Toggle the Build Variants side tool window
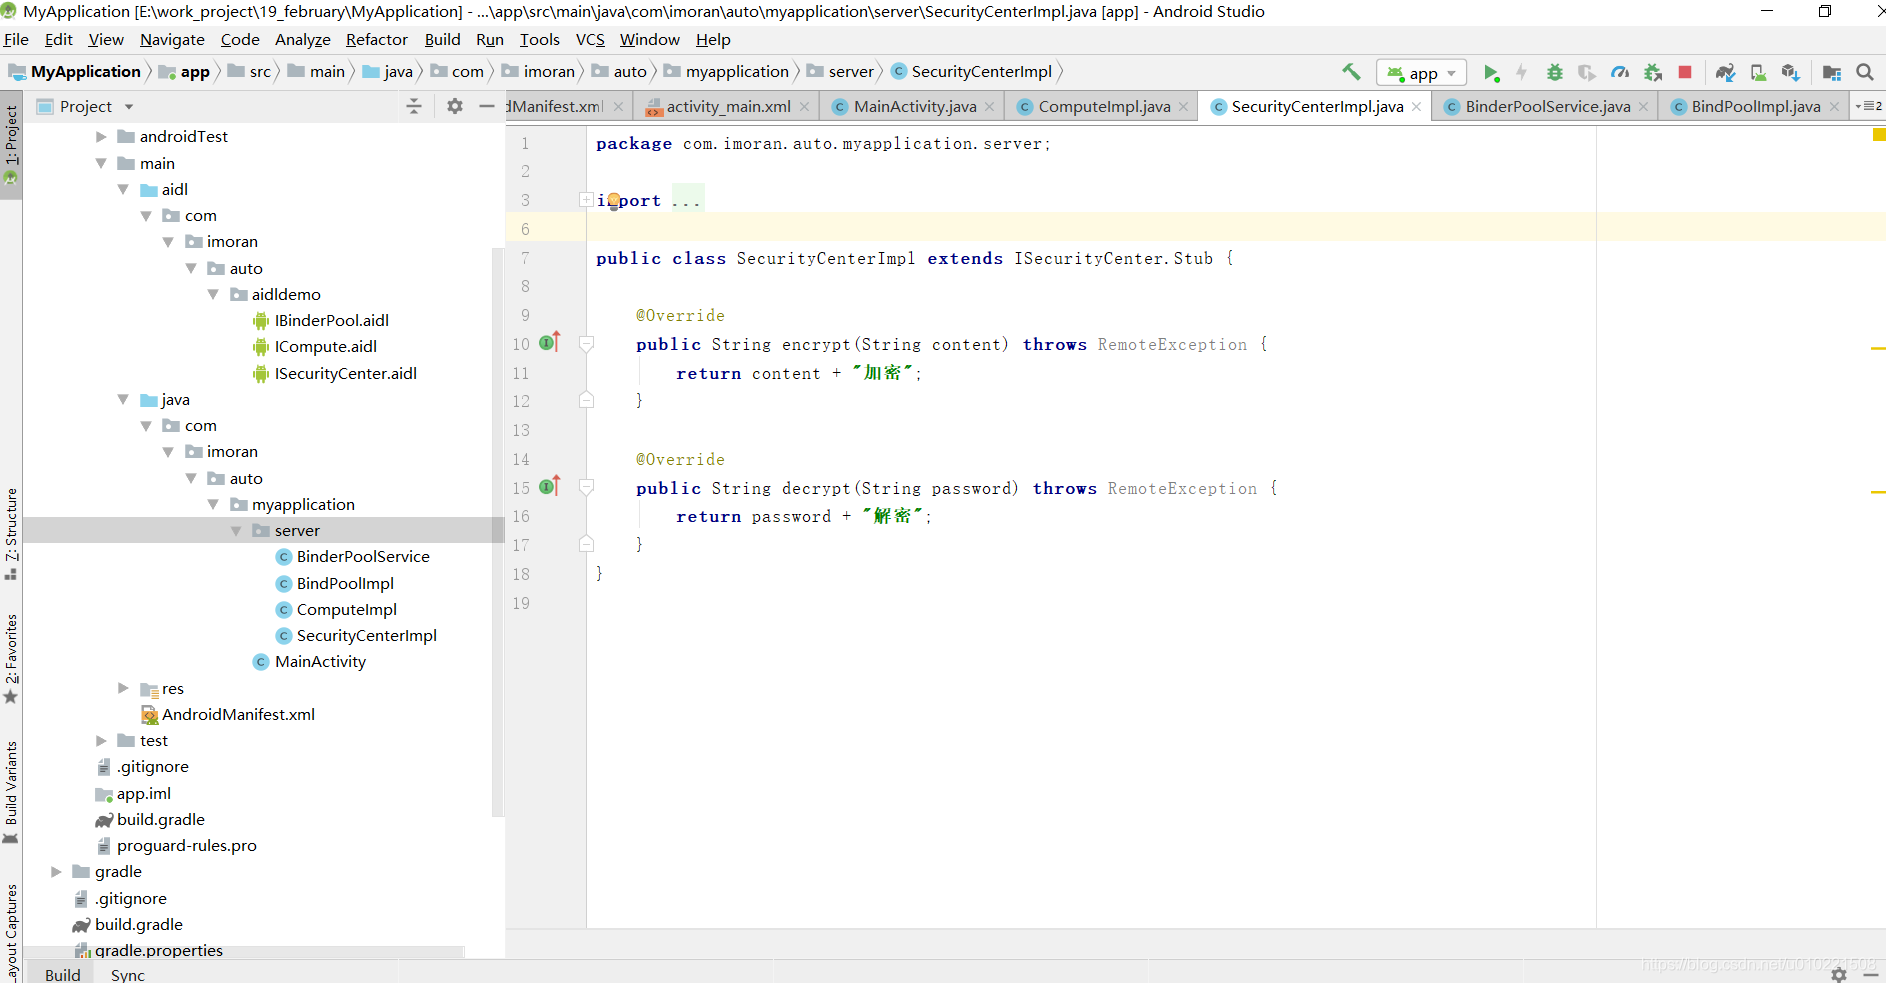 tap(11, 792)
